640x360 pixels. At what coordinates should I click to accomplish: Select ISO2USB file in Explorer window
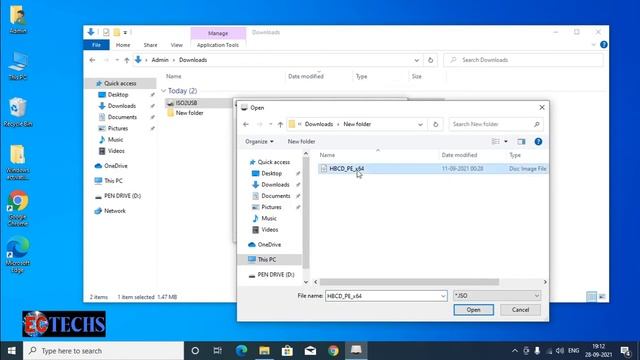186,103
